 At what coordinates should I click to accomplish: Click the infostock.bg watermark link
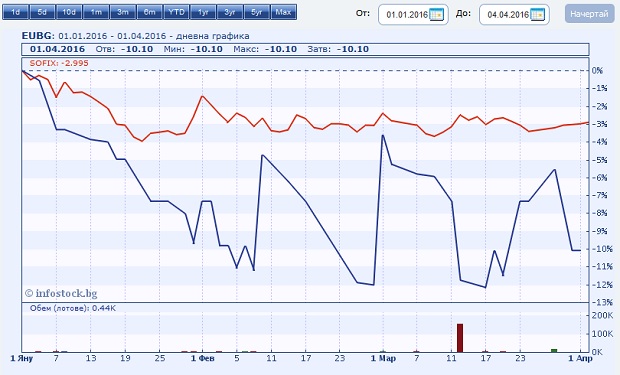pyautogui.click(x=61, y=293)
